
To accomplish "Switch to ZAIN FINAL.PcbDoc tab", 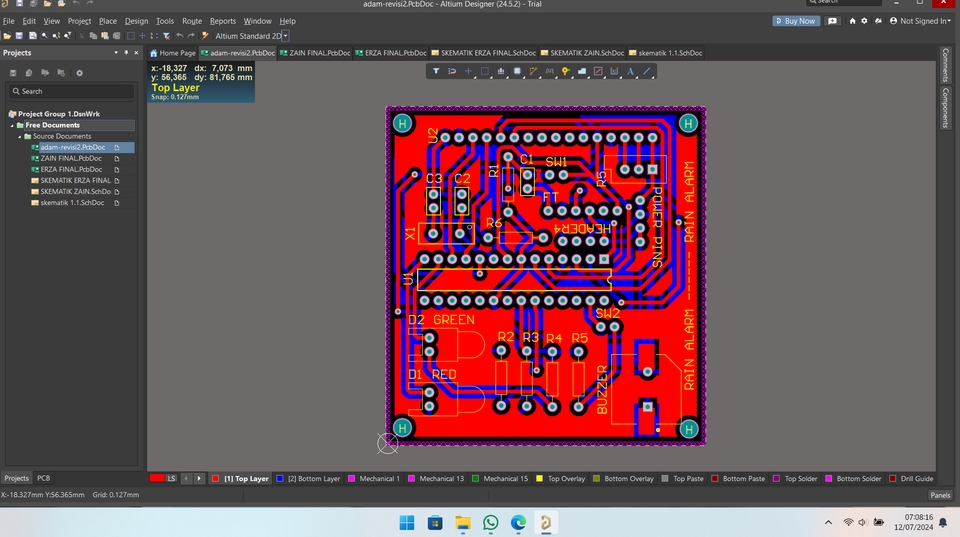I will [x=315, y=53].
